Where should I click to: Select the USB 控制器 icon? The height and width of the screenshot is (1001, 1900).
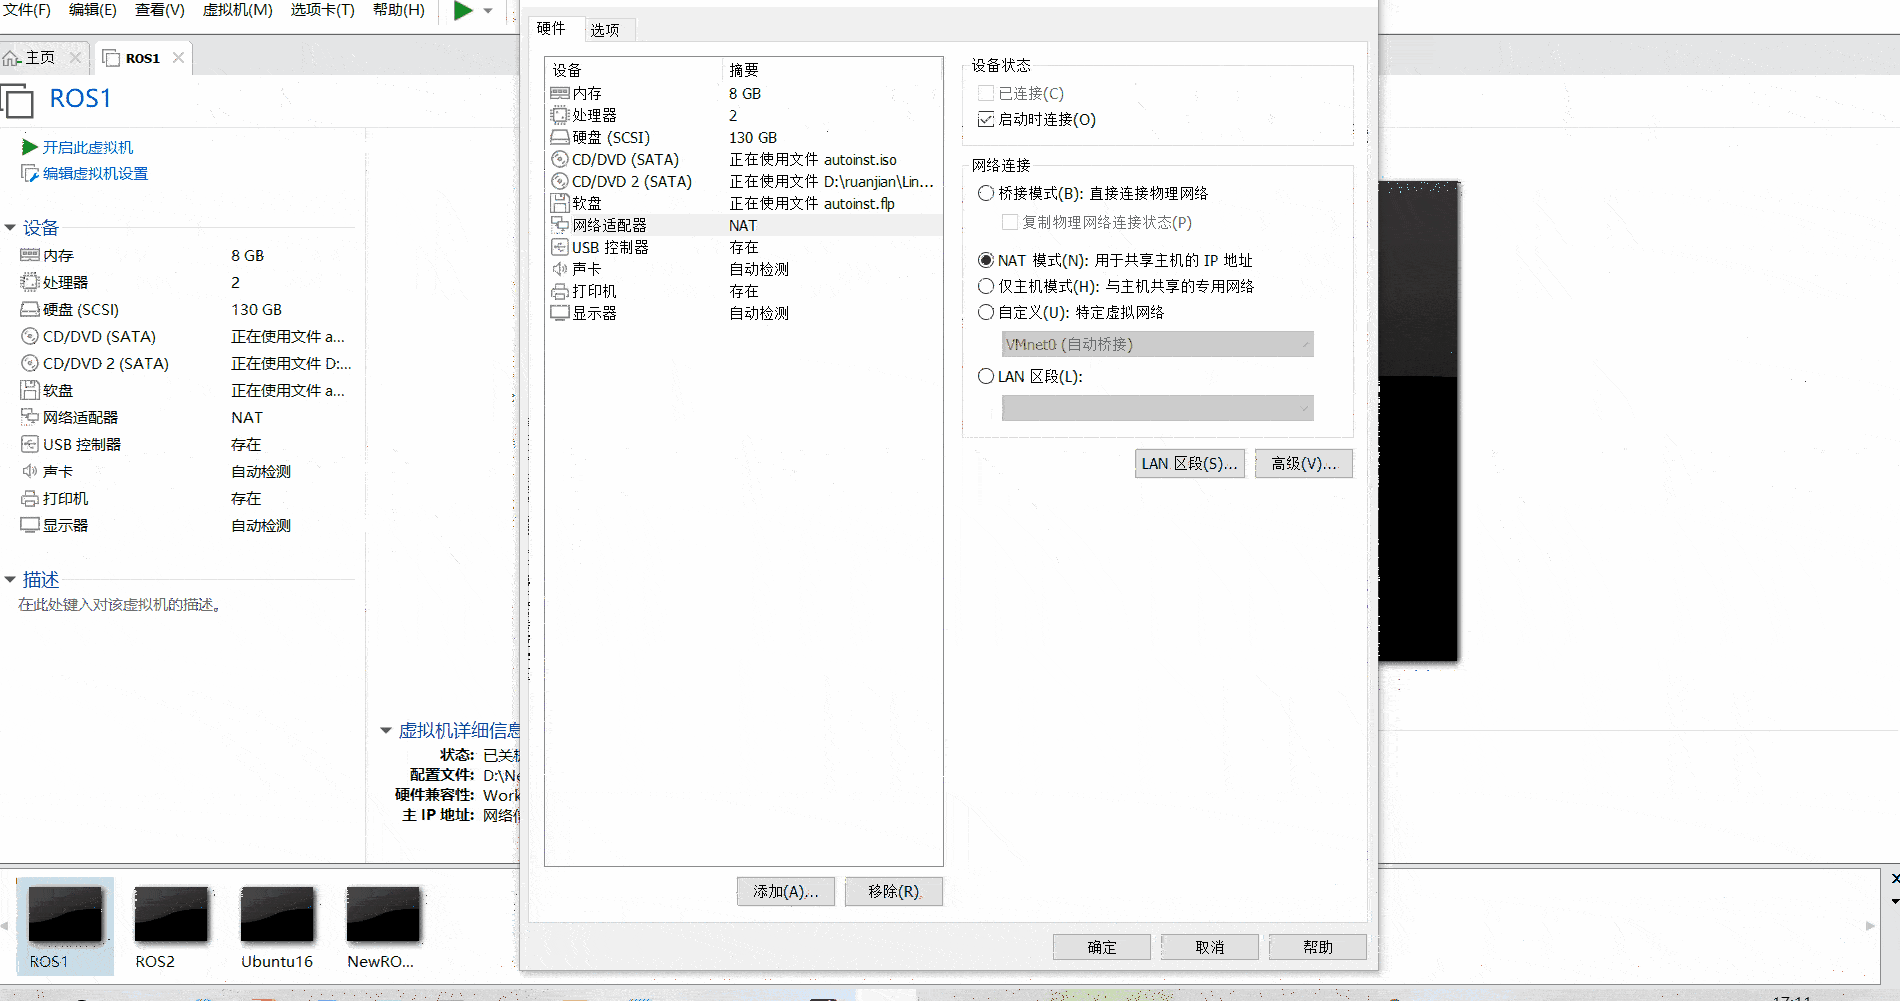tap(560, 247)
